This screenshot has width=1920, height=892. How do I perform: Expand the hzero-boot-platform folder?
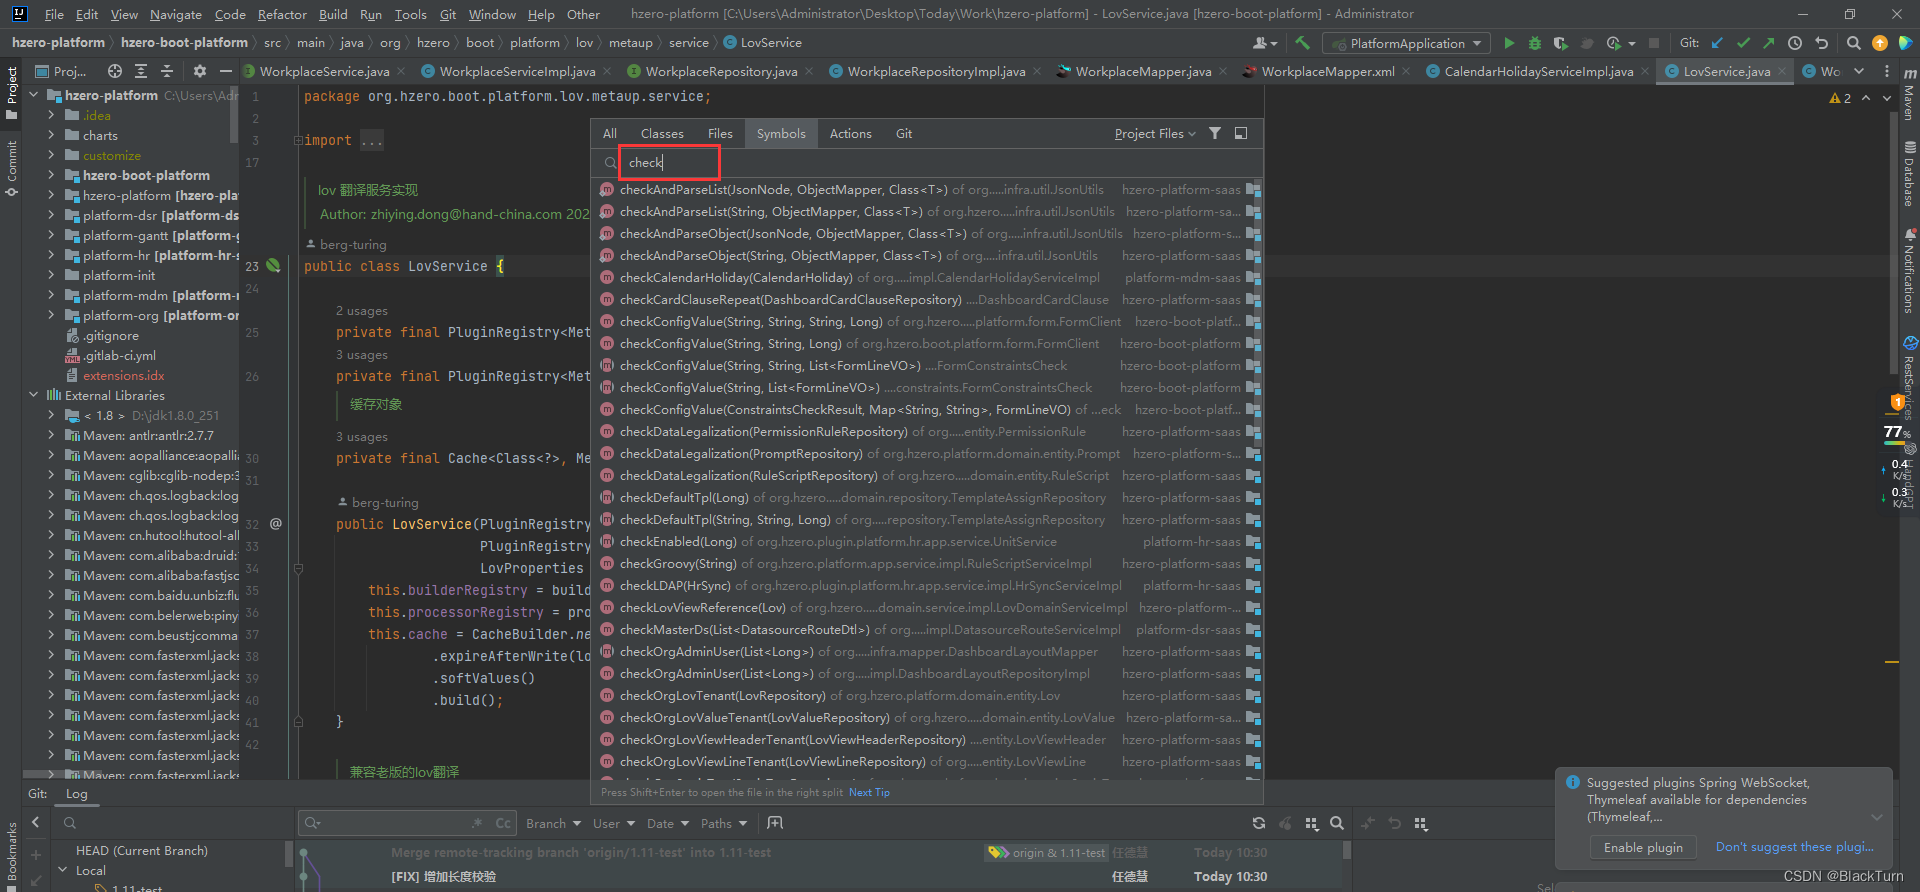coord(51,175)
